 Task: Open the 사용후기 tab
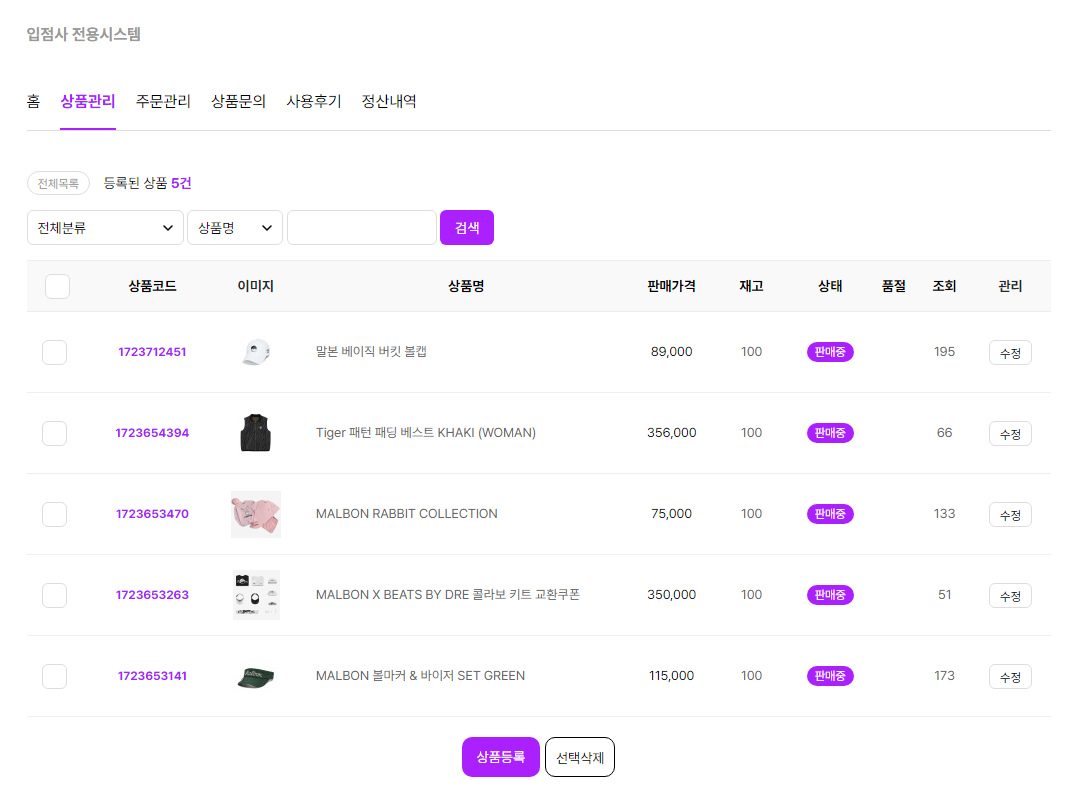pyautogui.click(x=314, y=101)
